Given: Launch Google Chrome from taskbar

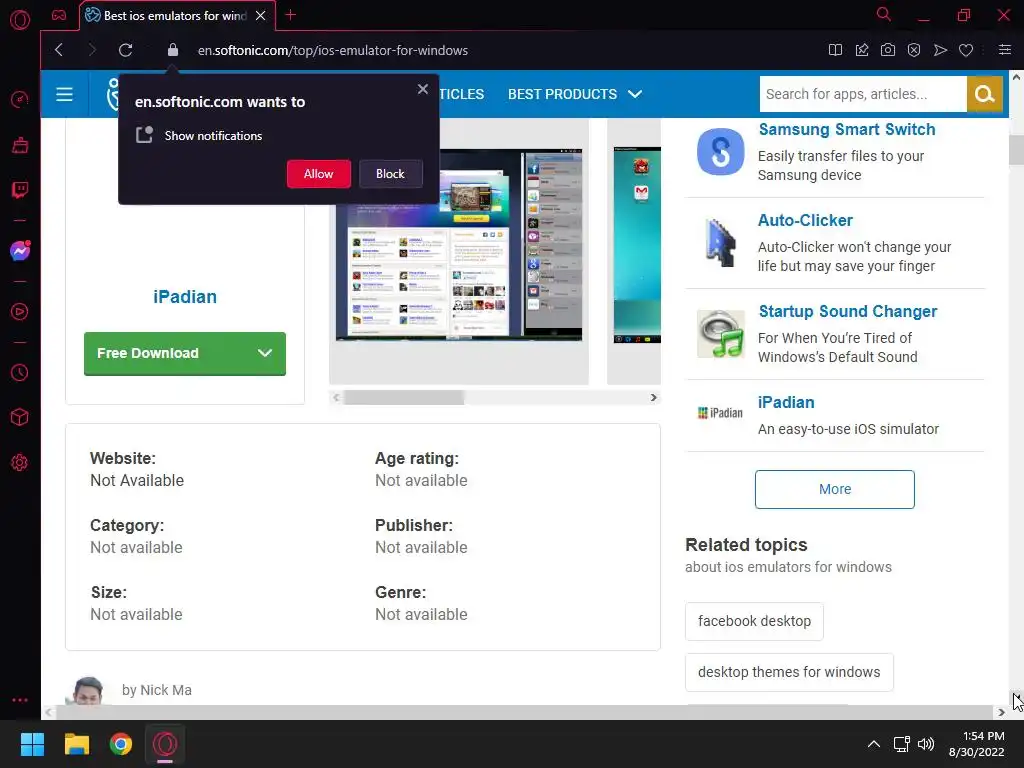Looking at the screenshot, I should (x=121, y=744).
